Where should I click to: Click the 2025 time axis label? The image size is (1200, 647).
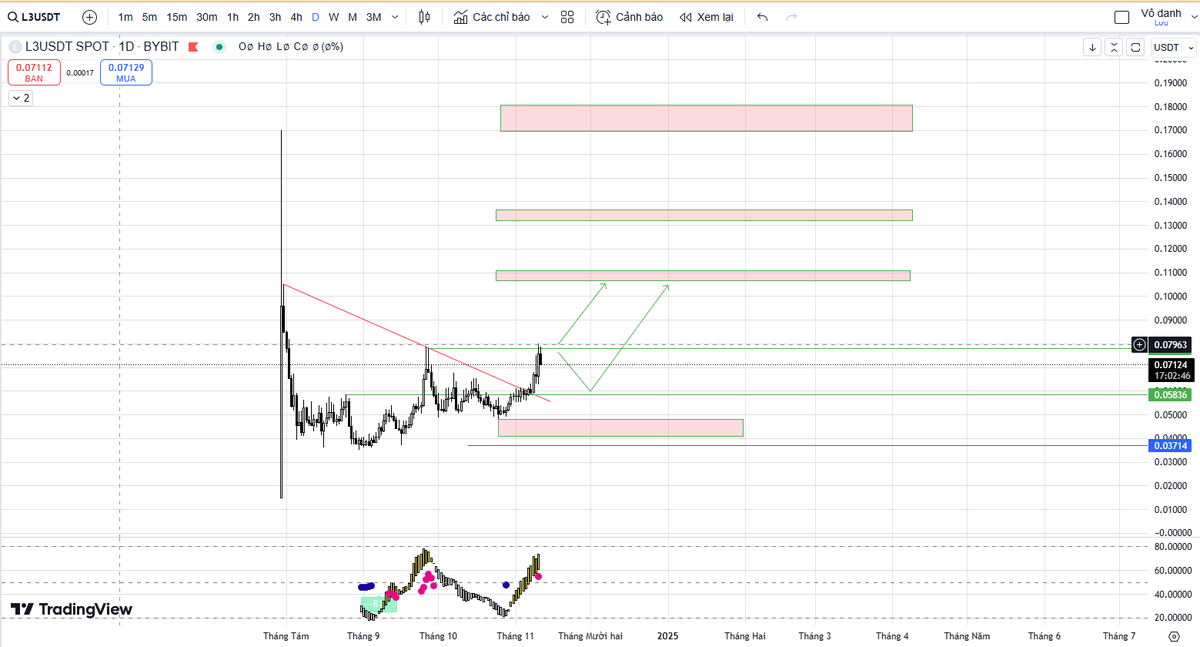[x=668, y=635]
